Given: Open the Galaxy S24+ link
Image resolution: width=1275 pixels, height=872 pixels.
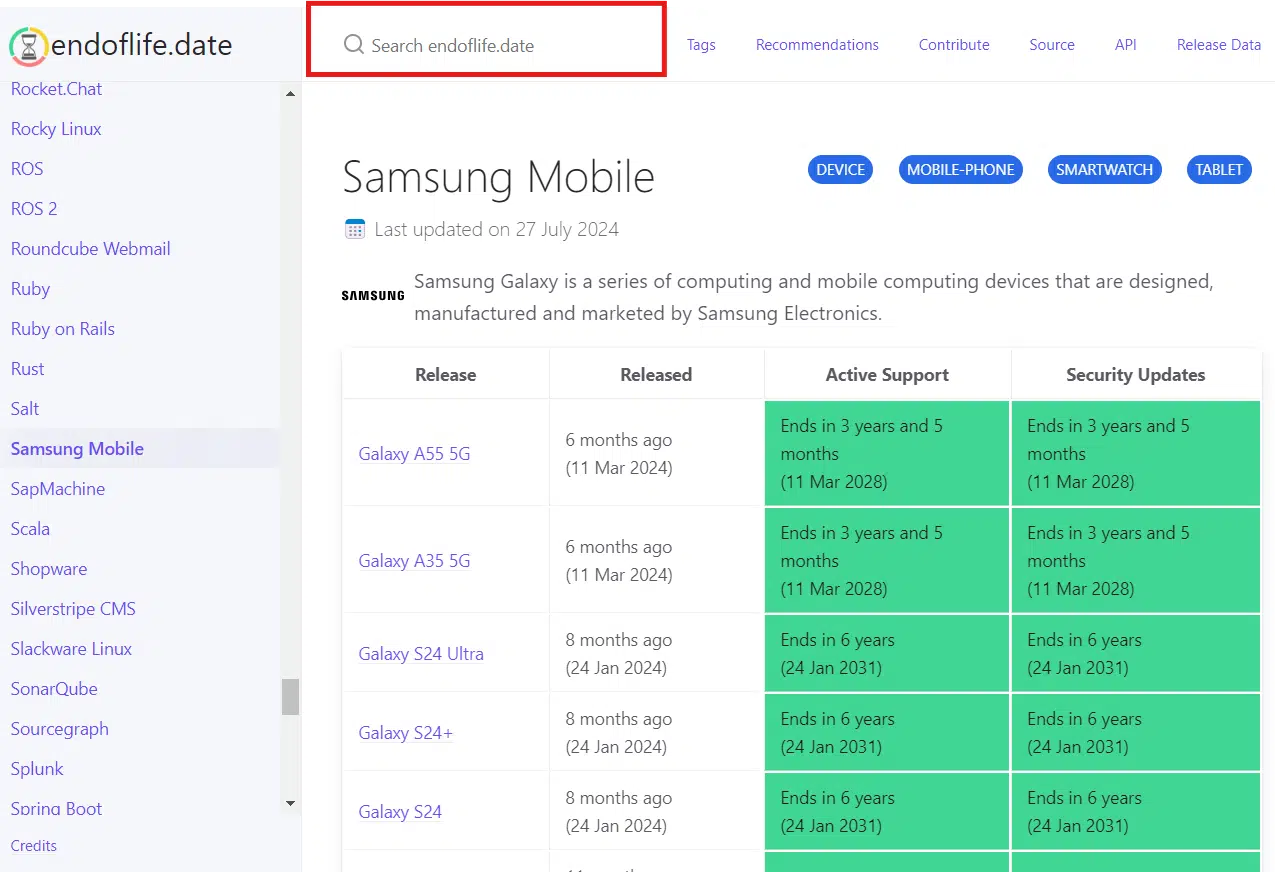Looking at the screenshot, I should (x=406, y=733).
